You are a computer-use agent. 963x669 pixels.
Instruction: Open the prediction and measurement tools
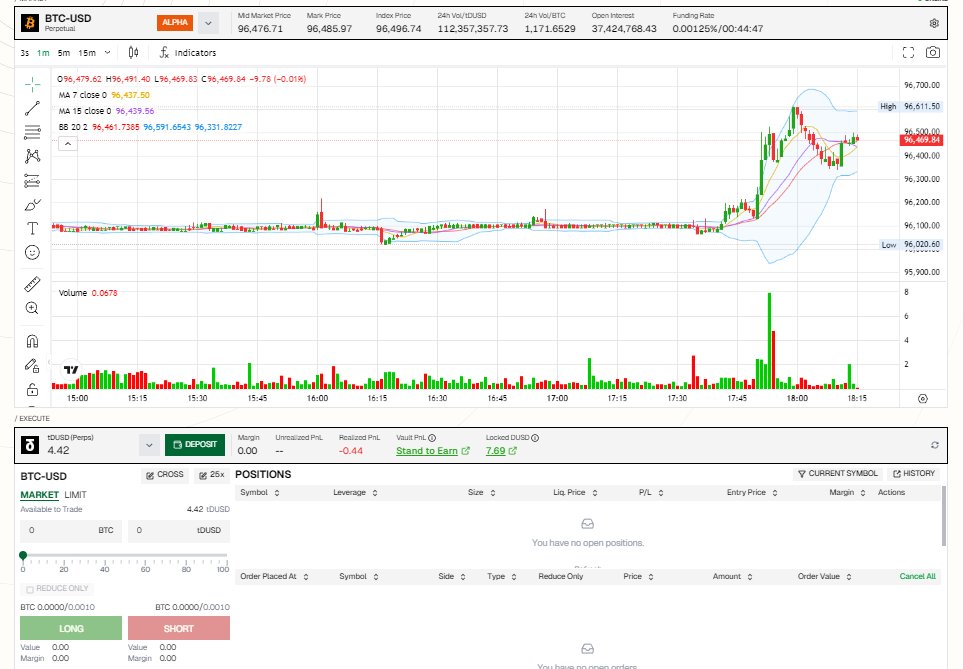[x=33, y=181]
